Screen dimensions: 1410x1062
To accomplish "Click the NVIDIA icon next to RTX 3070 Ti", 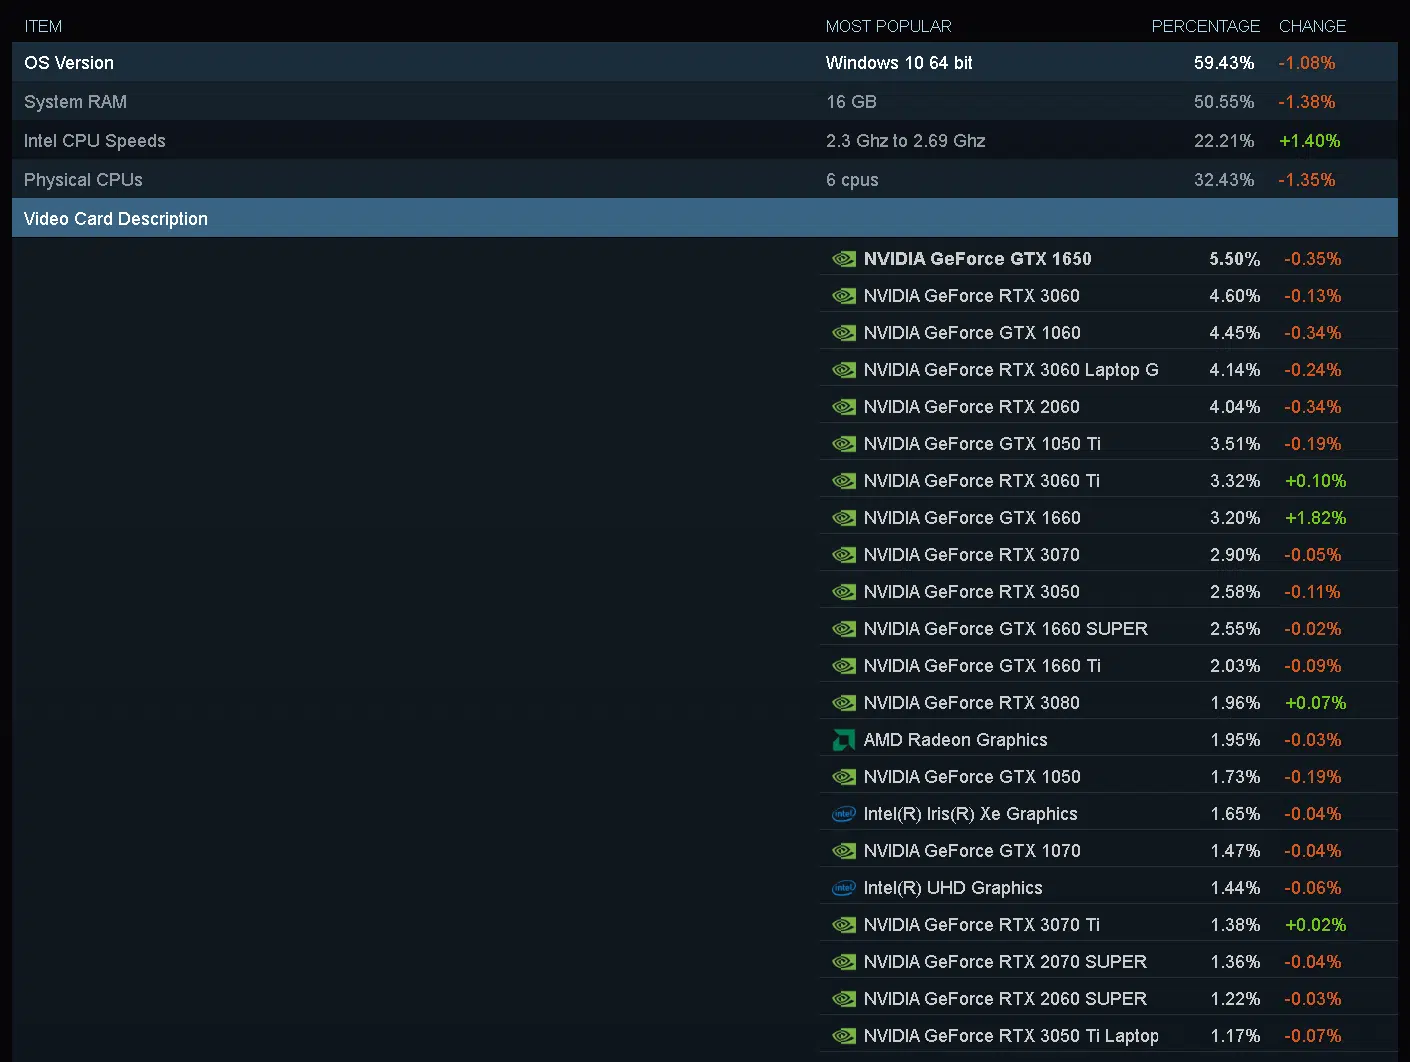I will click(844, 925).
